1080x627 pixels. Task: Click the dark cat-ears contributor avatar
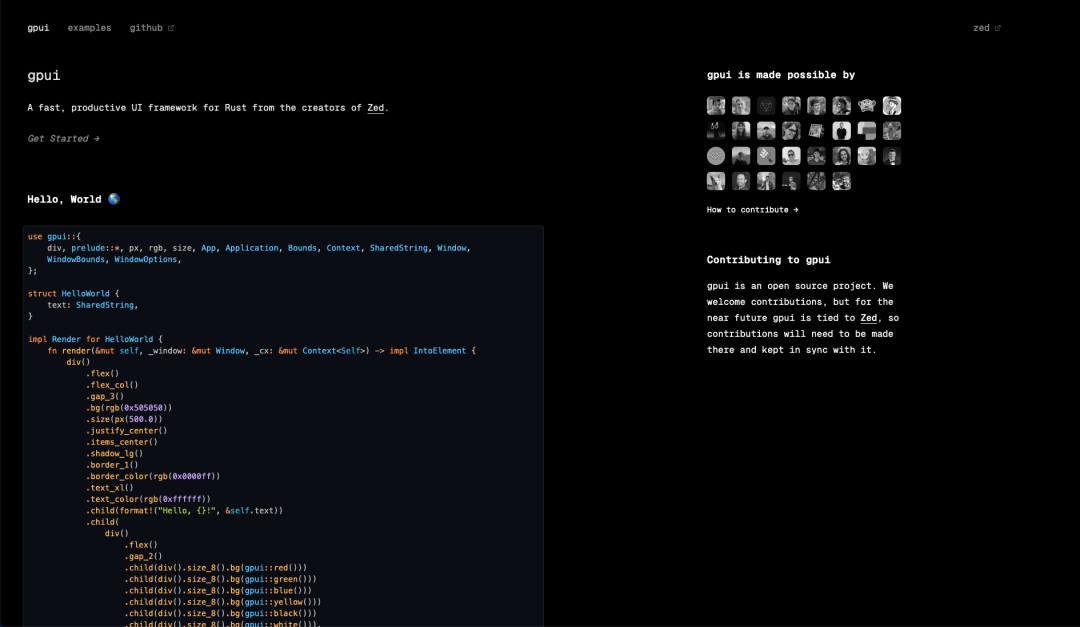click(716, 131)
